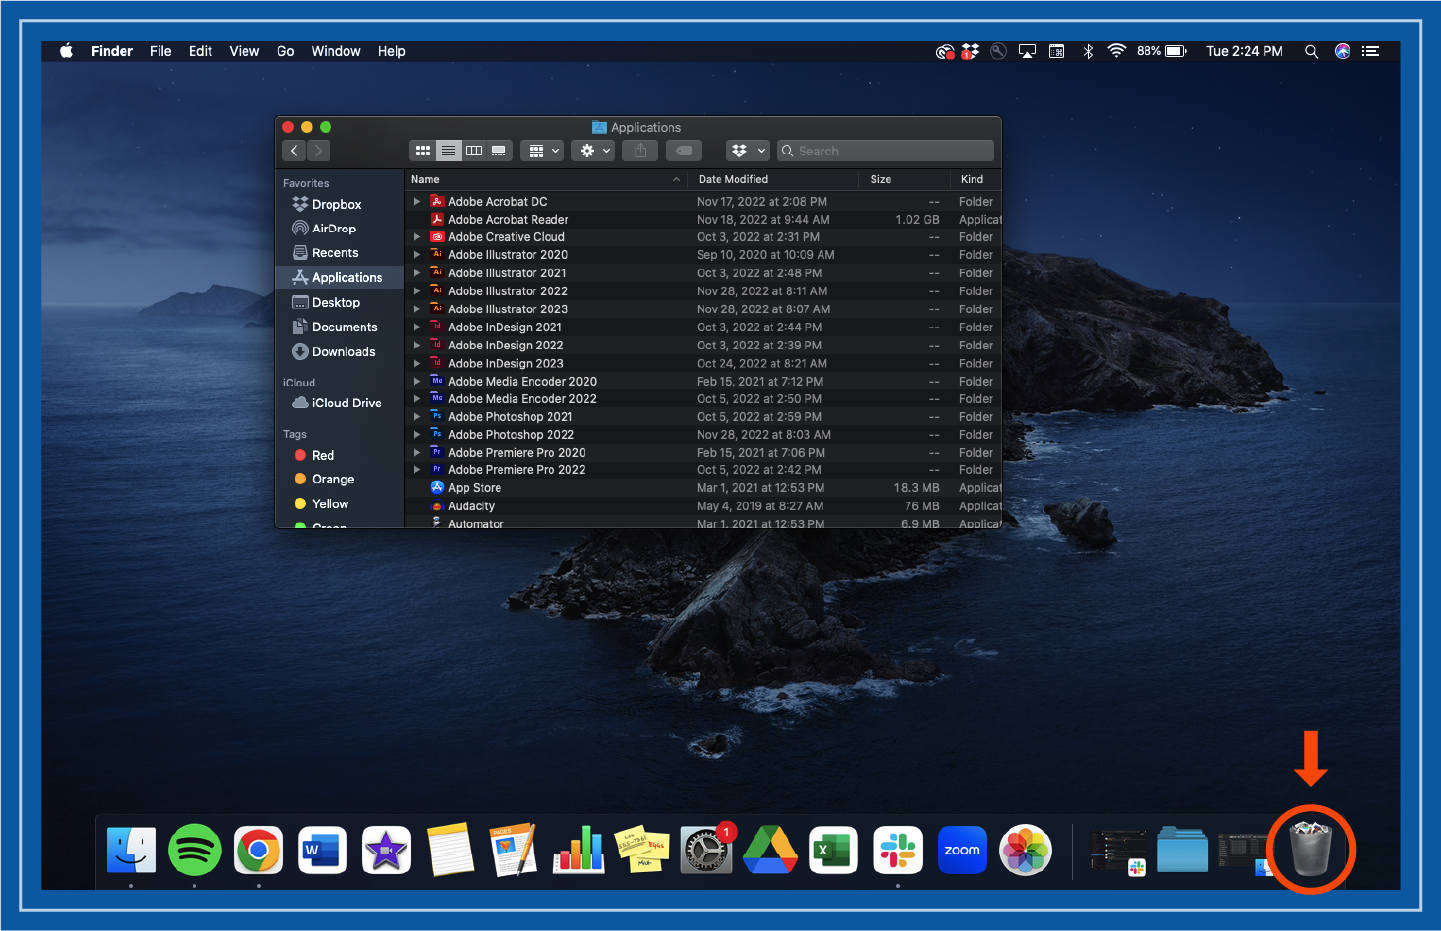Select AirDrop in the sidebar
The image size is (1441, 931).
click(x=338, y=229)
